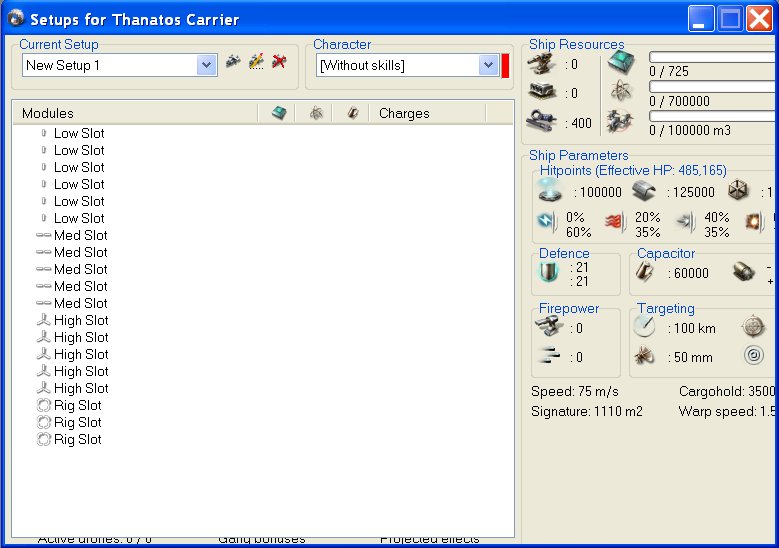The width and height of the screenshot is (779, 548).
Task: Click the Signature: 1110 m2 value
Action: pyautogui.click(x=587, y=411)
